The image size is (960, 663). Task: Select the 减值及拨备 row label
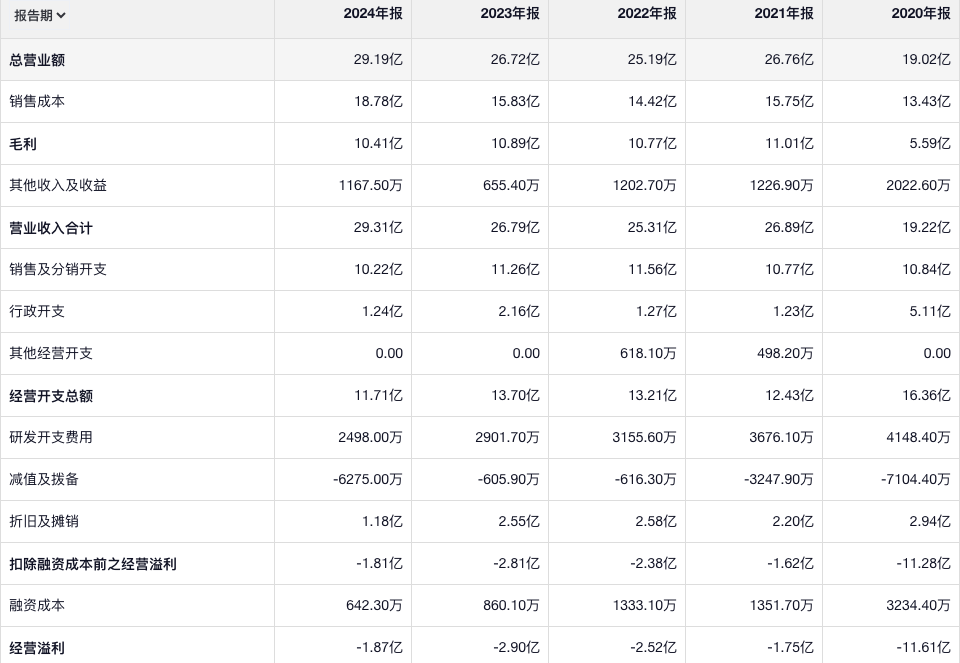click(44, 480)
